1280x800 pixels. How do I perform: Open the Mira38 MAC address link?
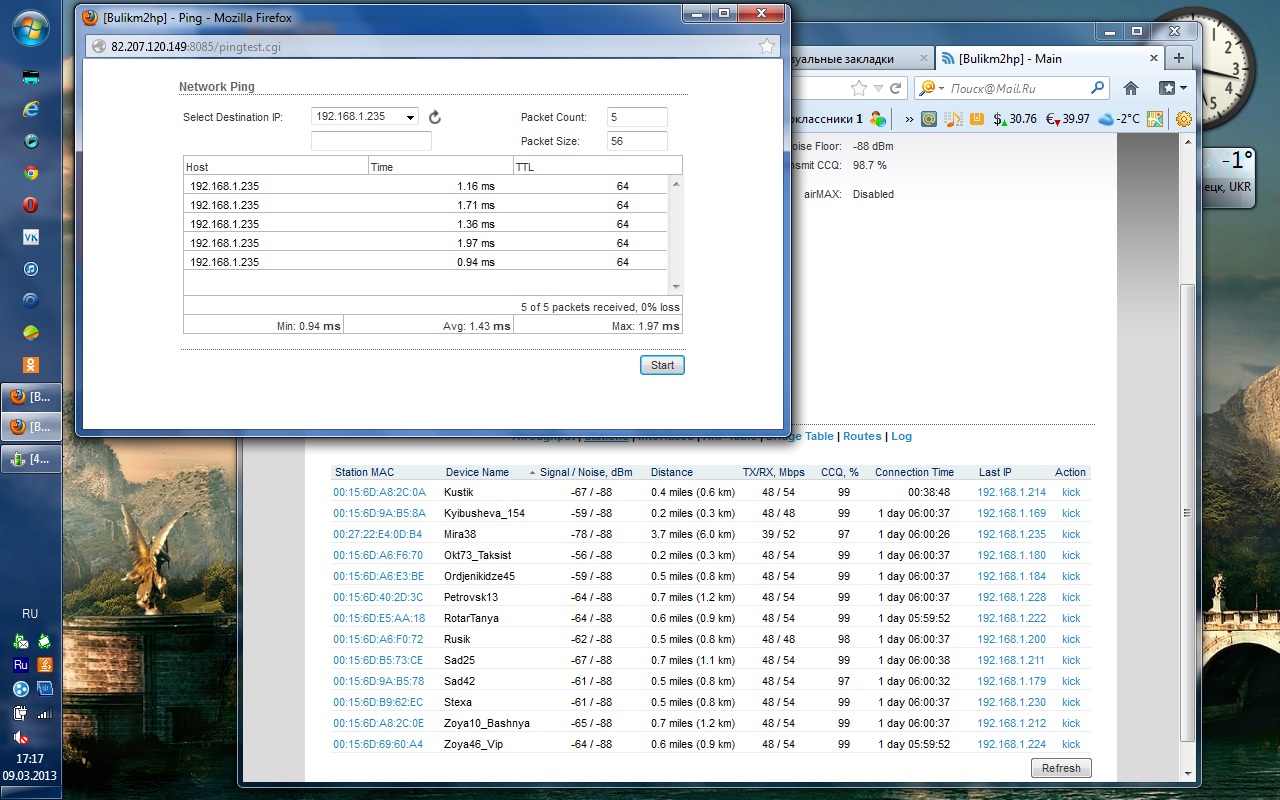coord(378,534)
